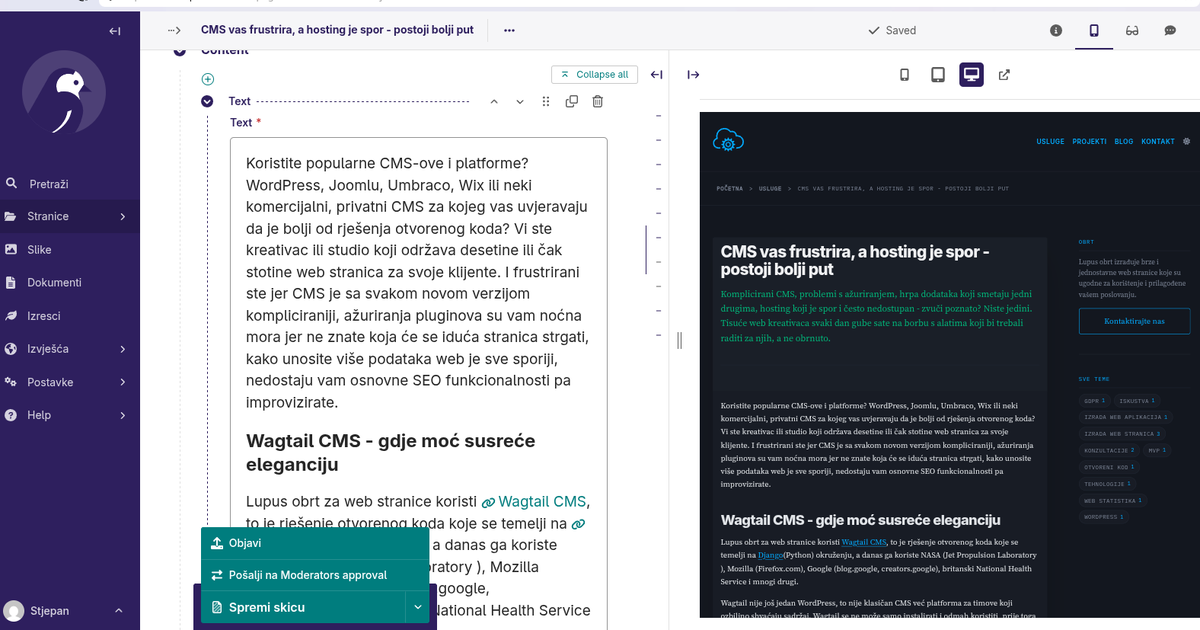The image size is (1200, 630).
Task: Click the cloud gear logo in preview
Action: [x=729, y=141]
